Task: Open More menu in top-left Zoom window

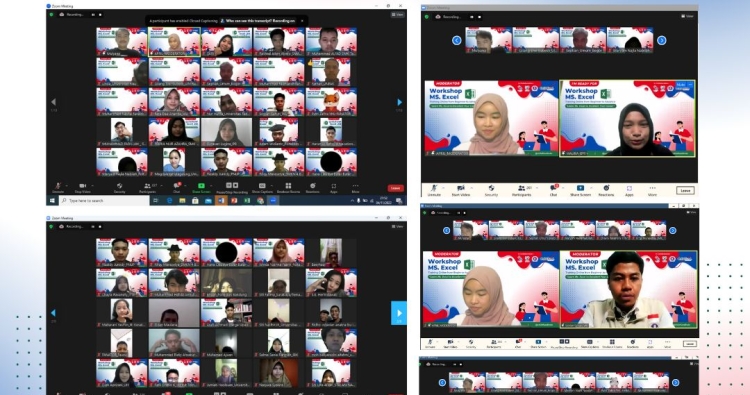Action: click(x=355, y=187)
